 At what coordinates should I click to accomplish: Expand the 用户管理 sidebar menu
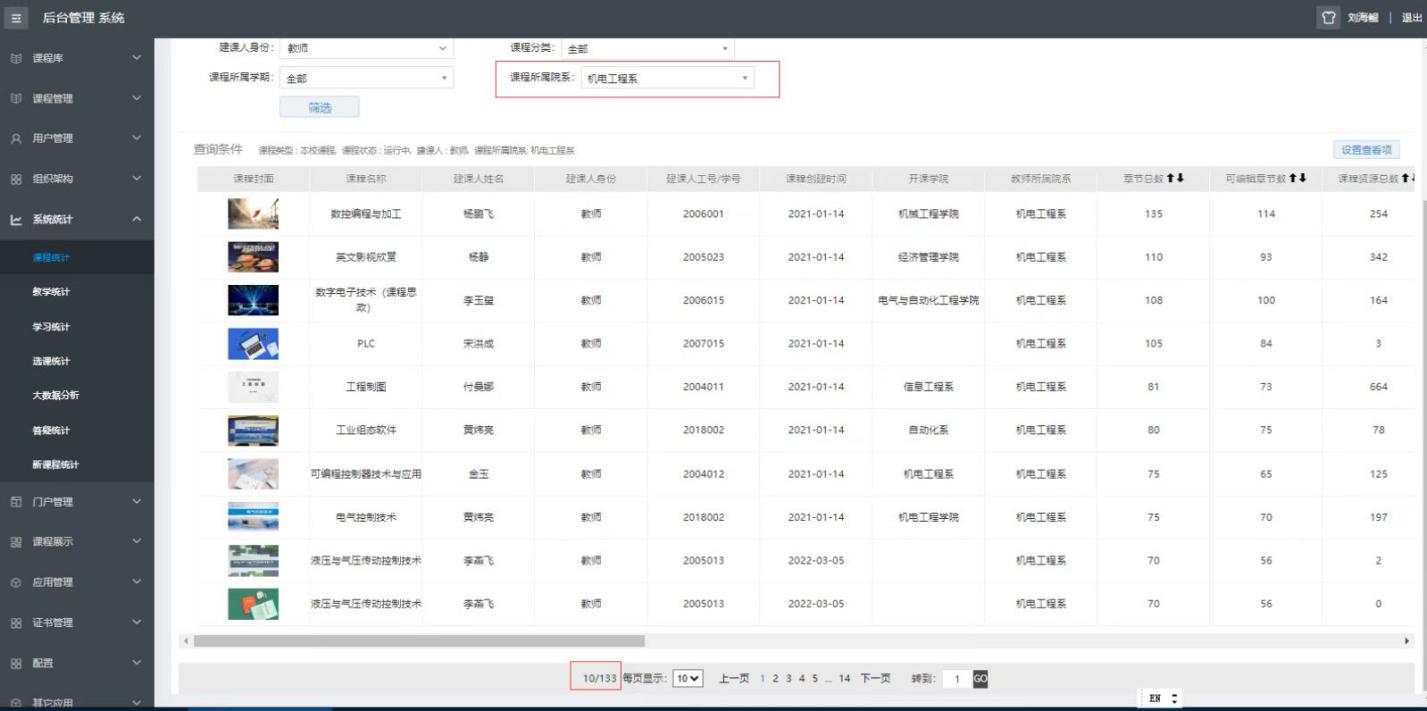click(137, 139)
